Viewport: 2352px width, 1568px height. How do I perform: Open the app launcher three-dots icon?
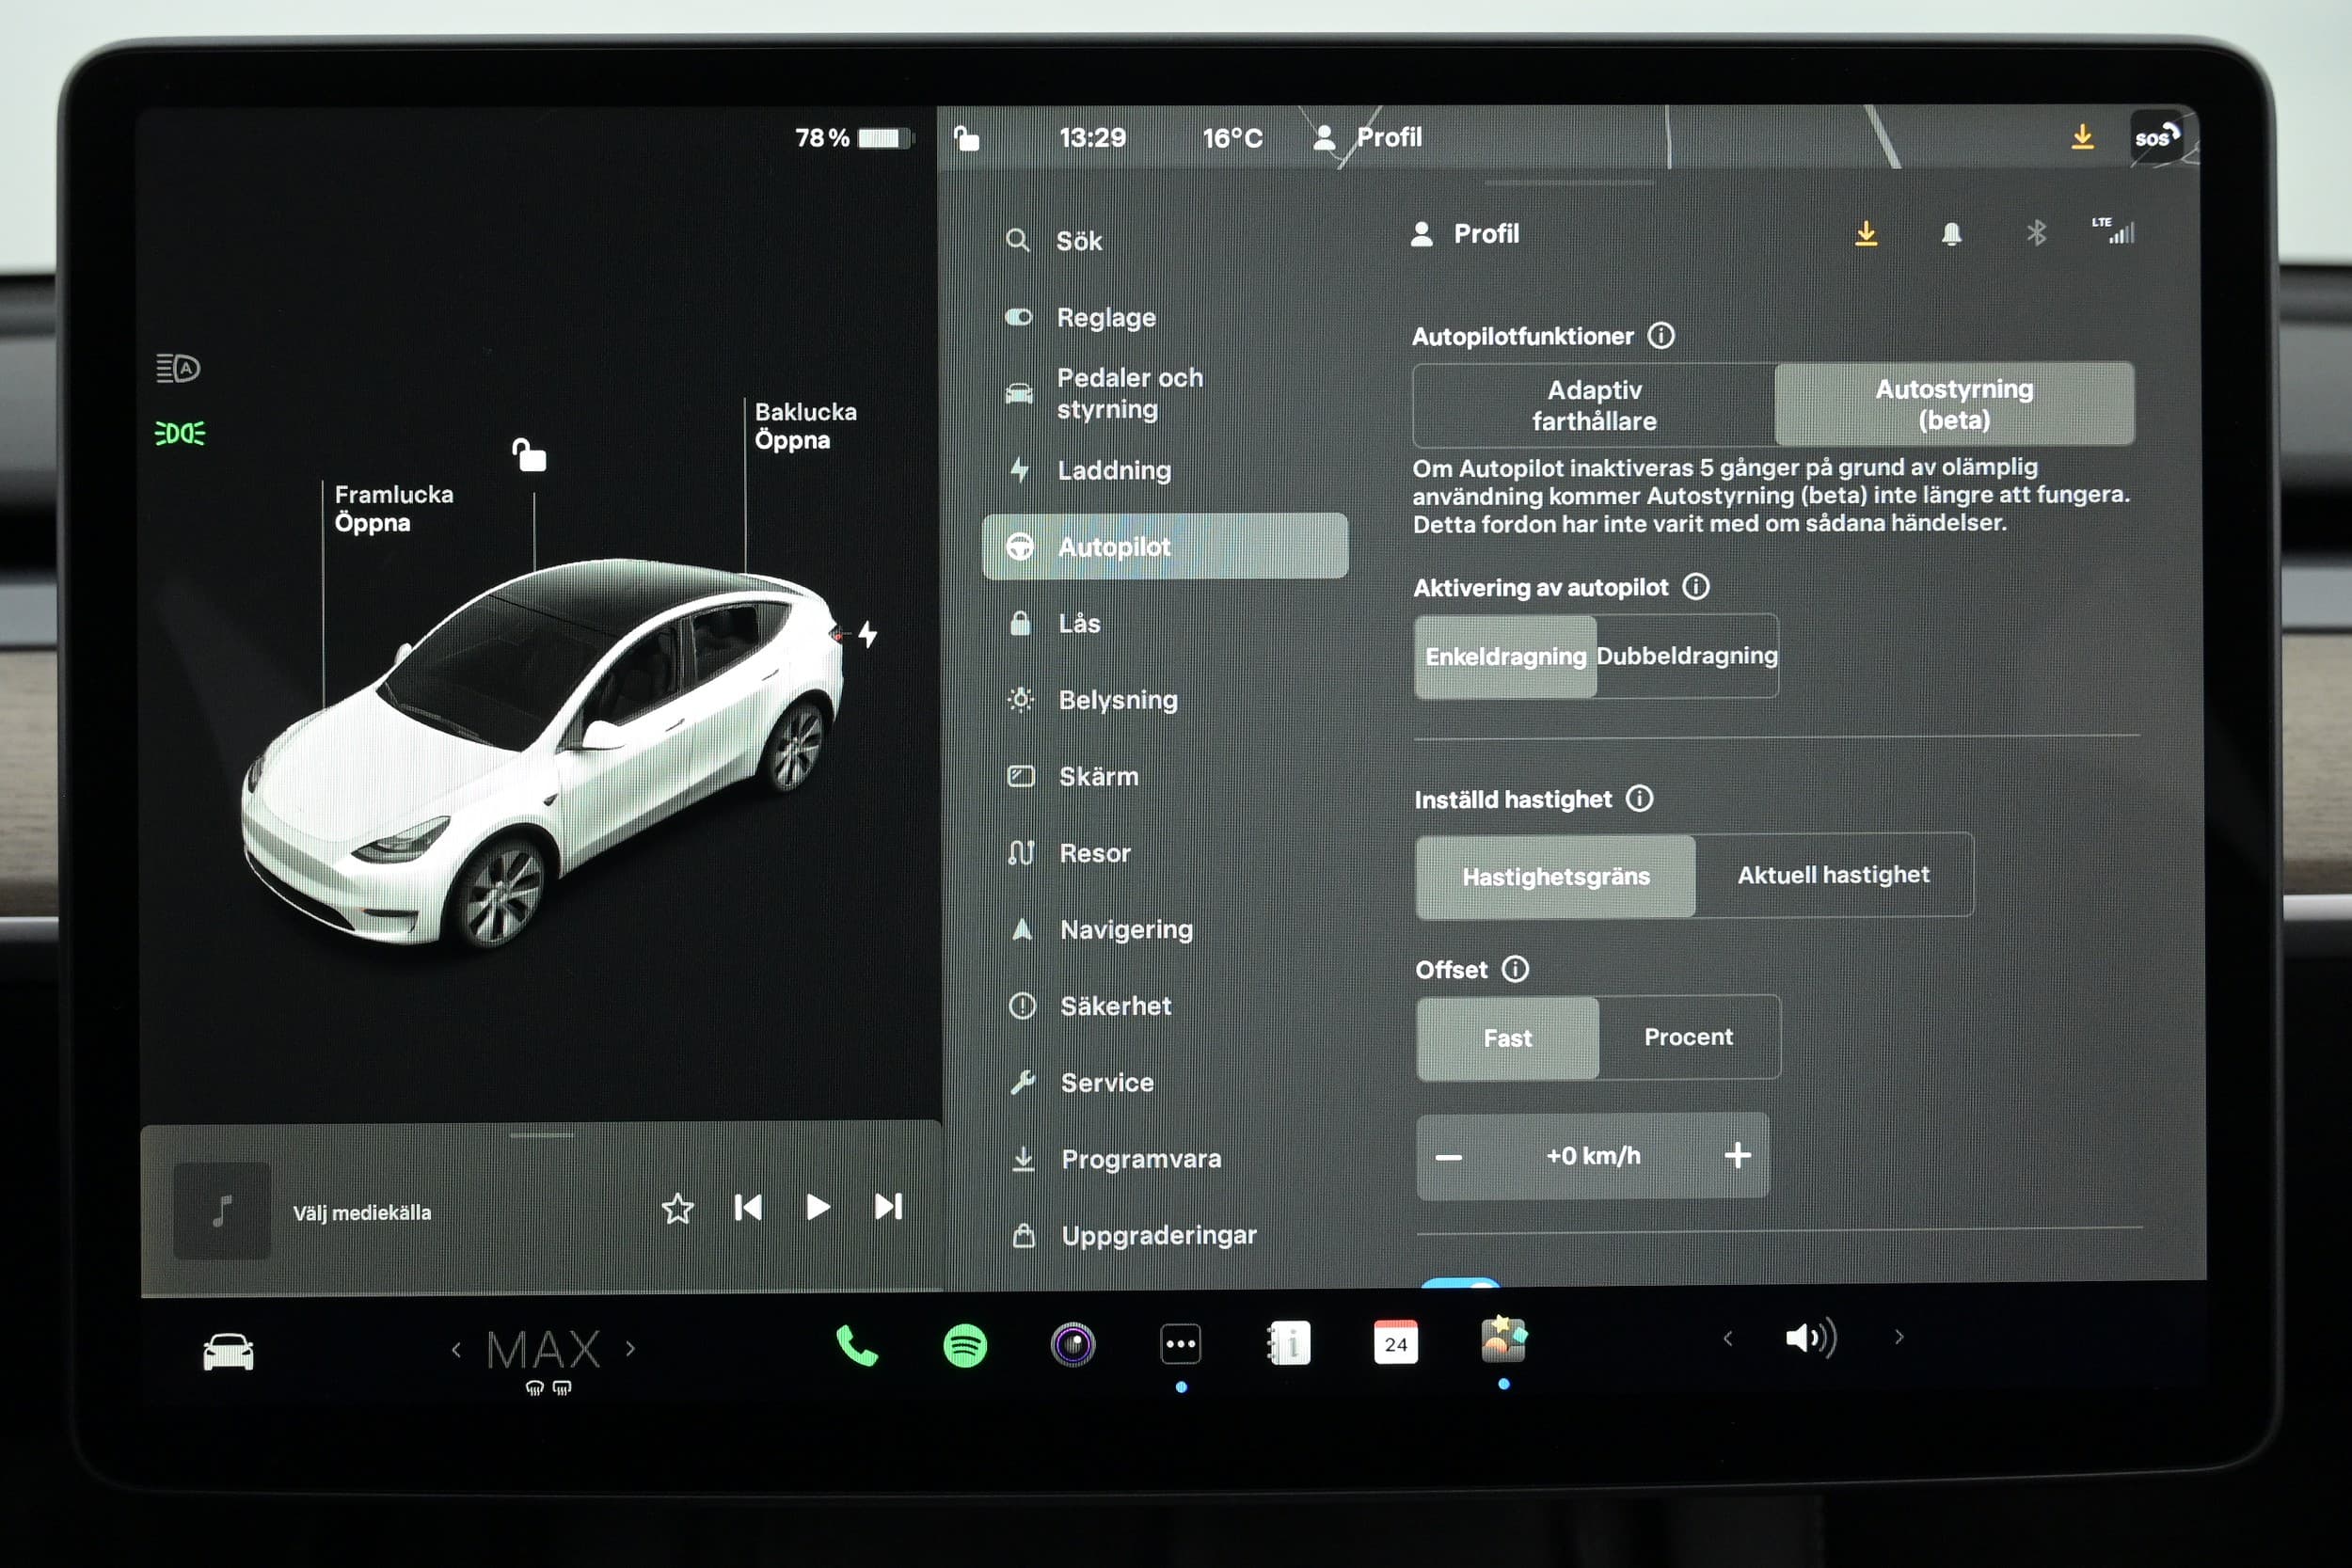[x=1181, y=1344]
